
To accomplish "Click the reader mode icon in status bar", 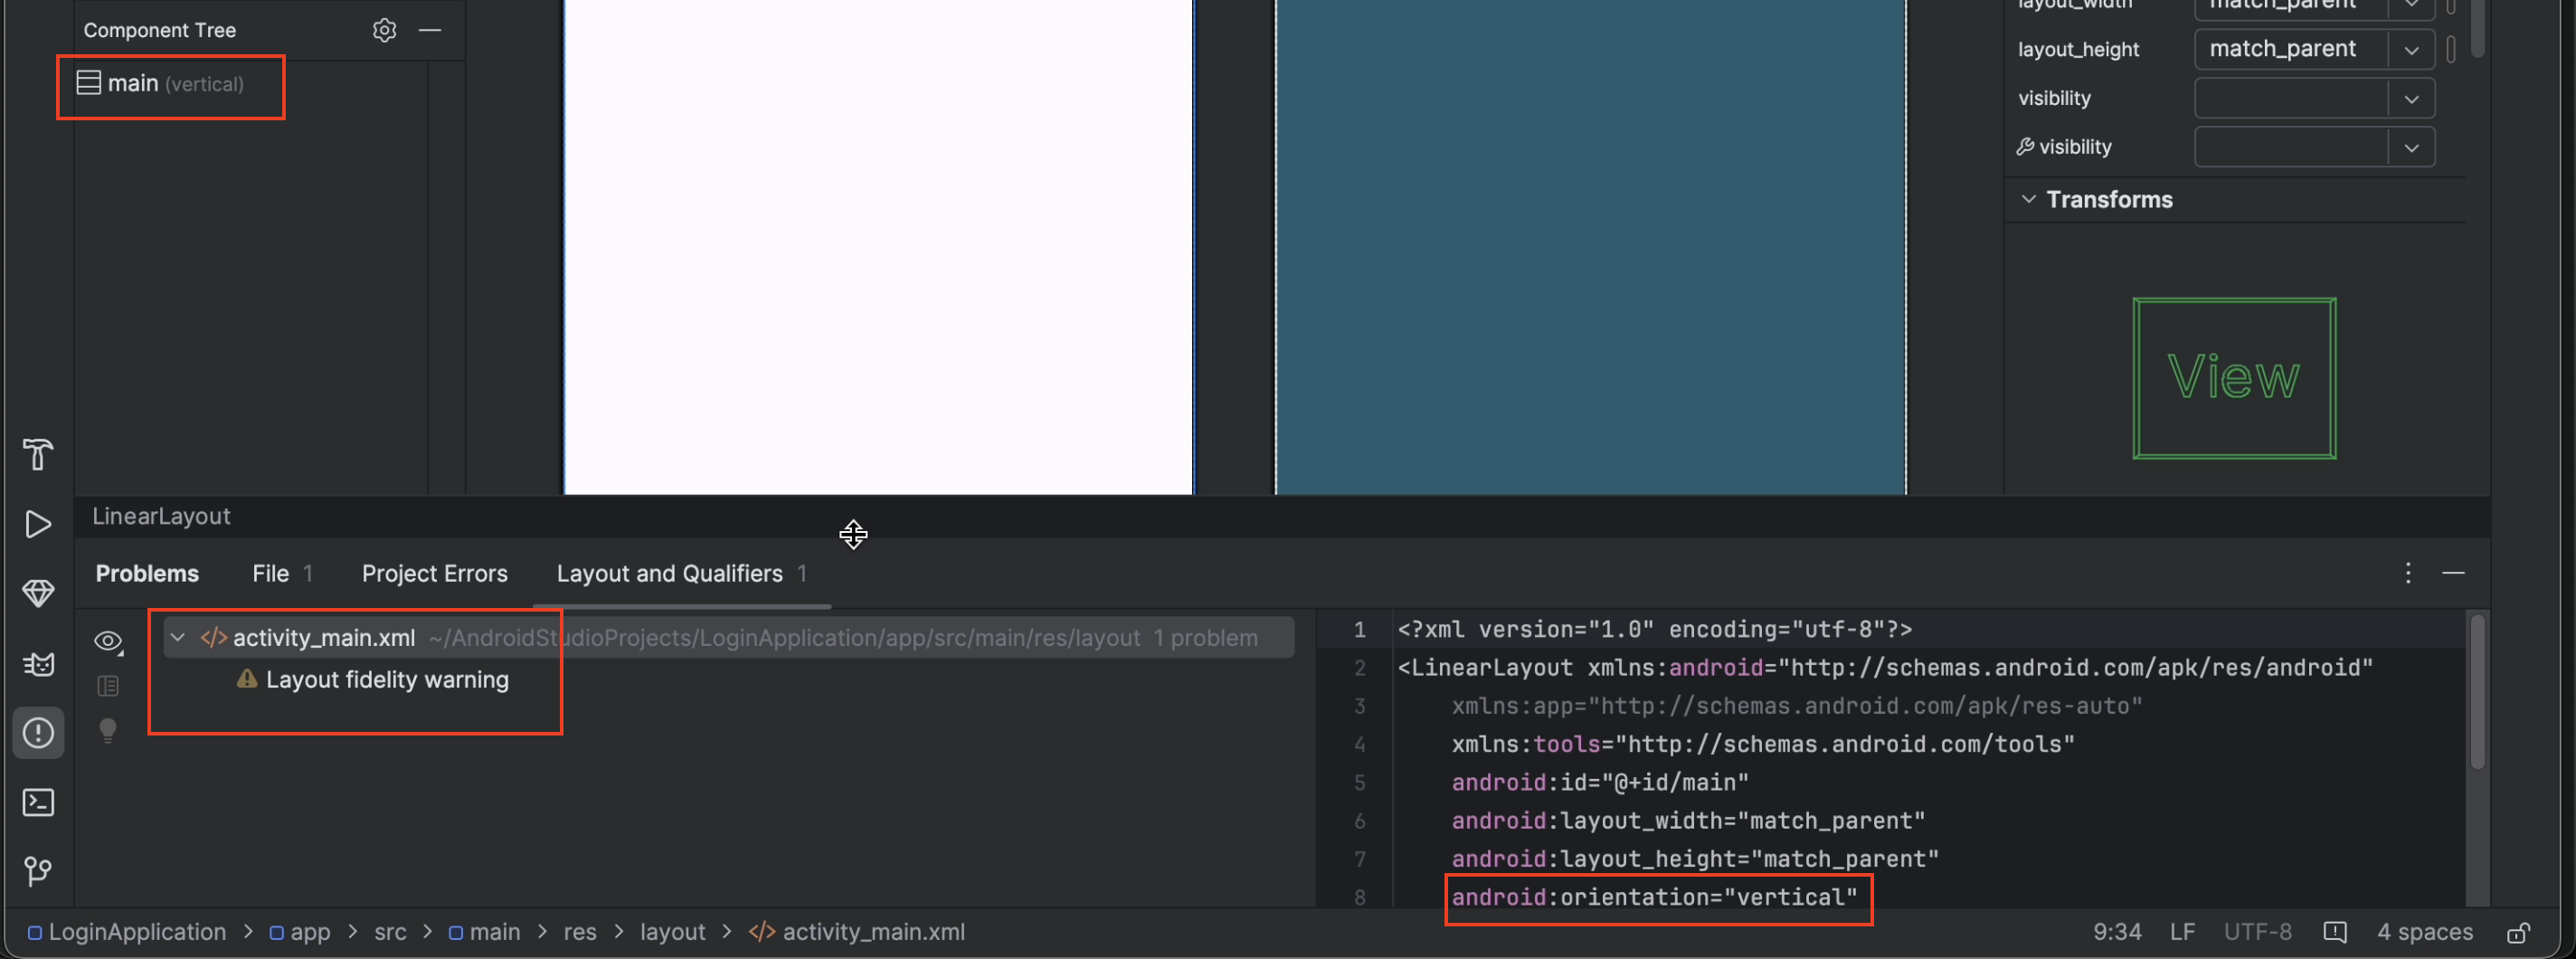I will (x=2334, y=932).
